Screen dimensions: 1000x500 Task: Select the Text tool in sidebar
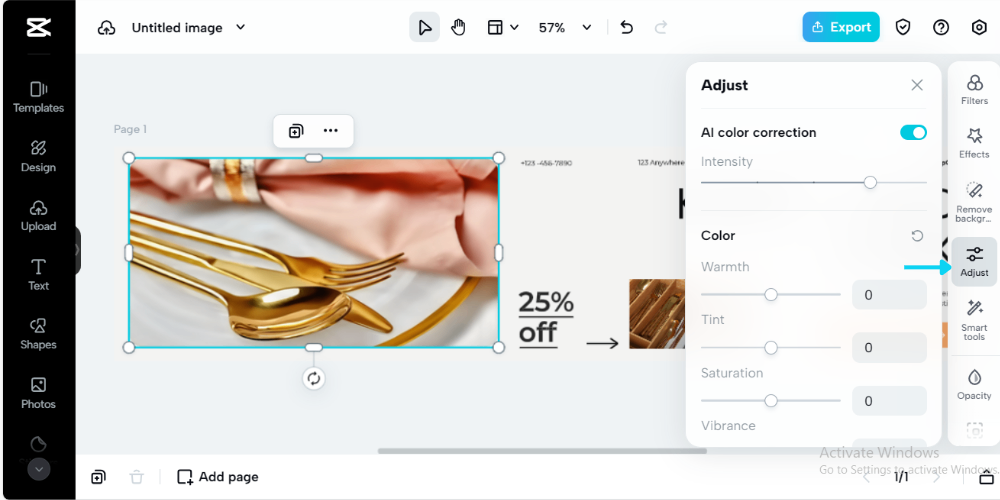38,275
